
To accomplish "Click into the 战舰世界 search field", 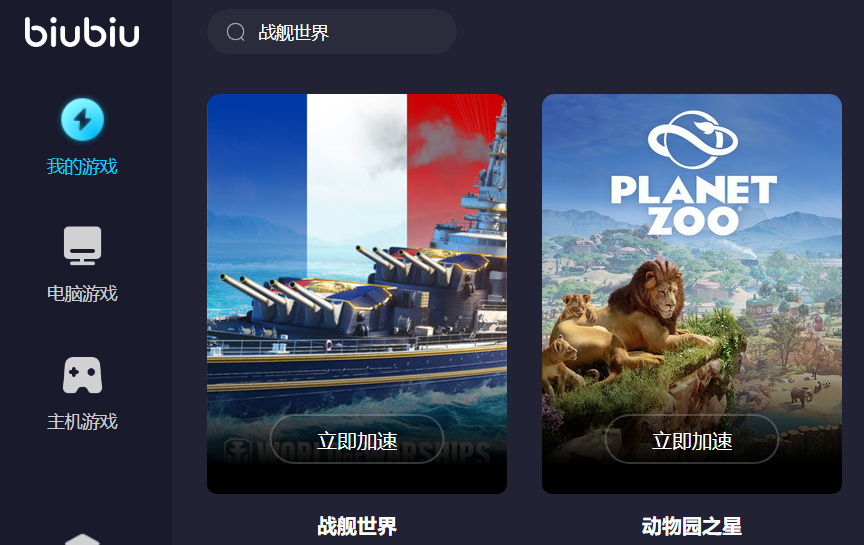I will click(332, 32).
